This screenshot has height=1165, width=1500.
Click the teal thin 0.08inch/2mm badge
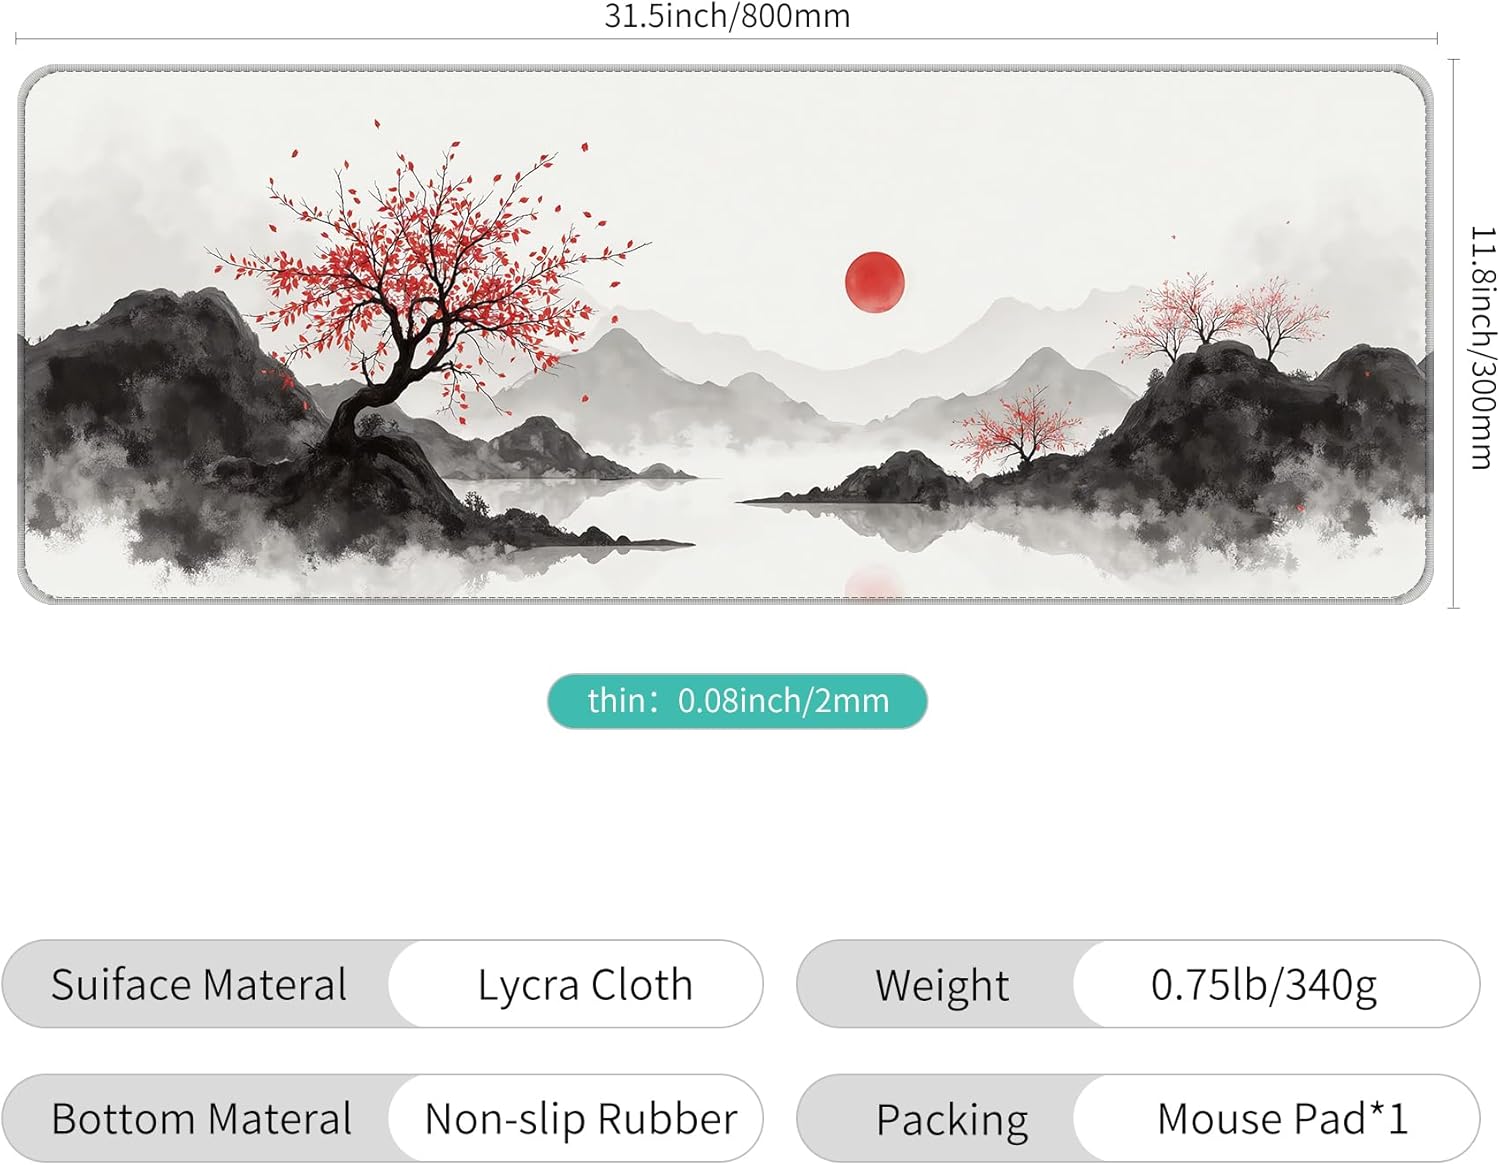point(737,701)
